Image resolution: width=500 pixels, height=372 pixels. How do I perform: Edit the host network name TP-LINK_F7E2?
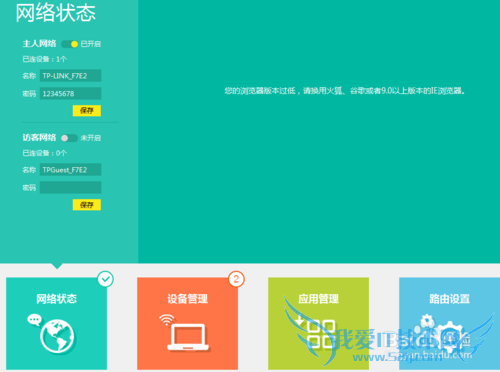pos(70,76)
